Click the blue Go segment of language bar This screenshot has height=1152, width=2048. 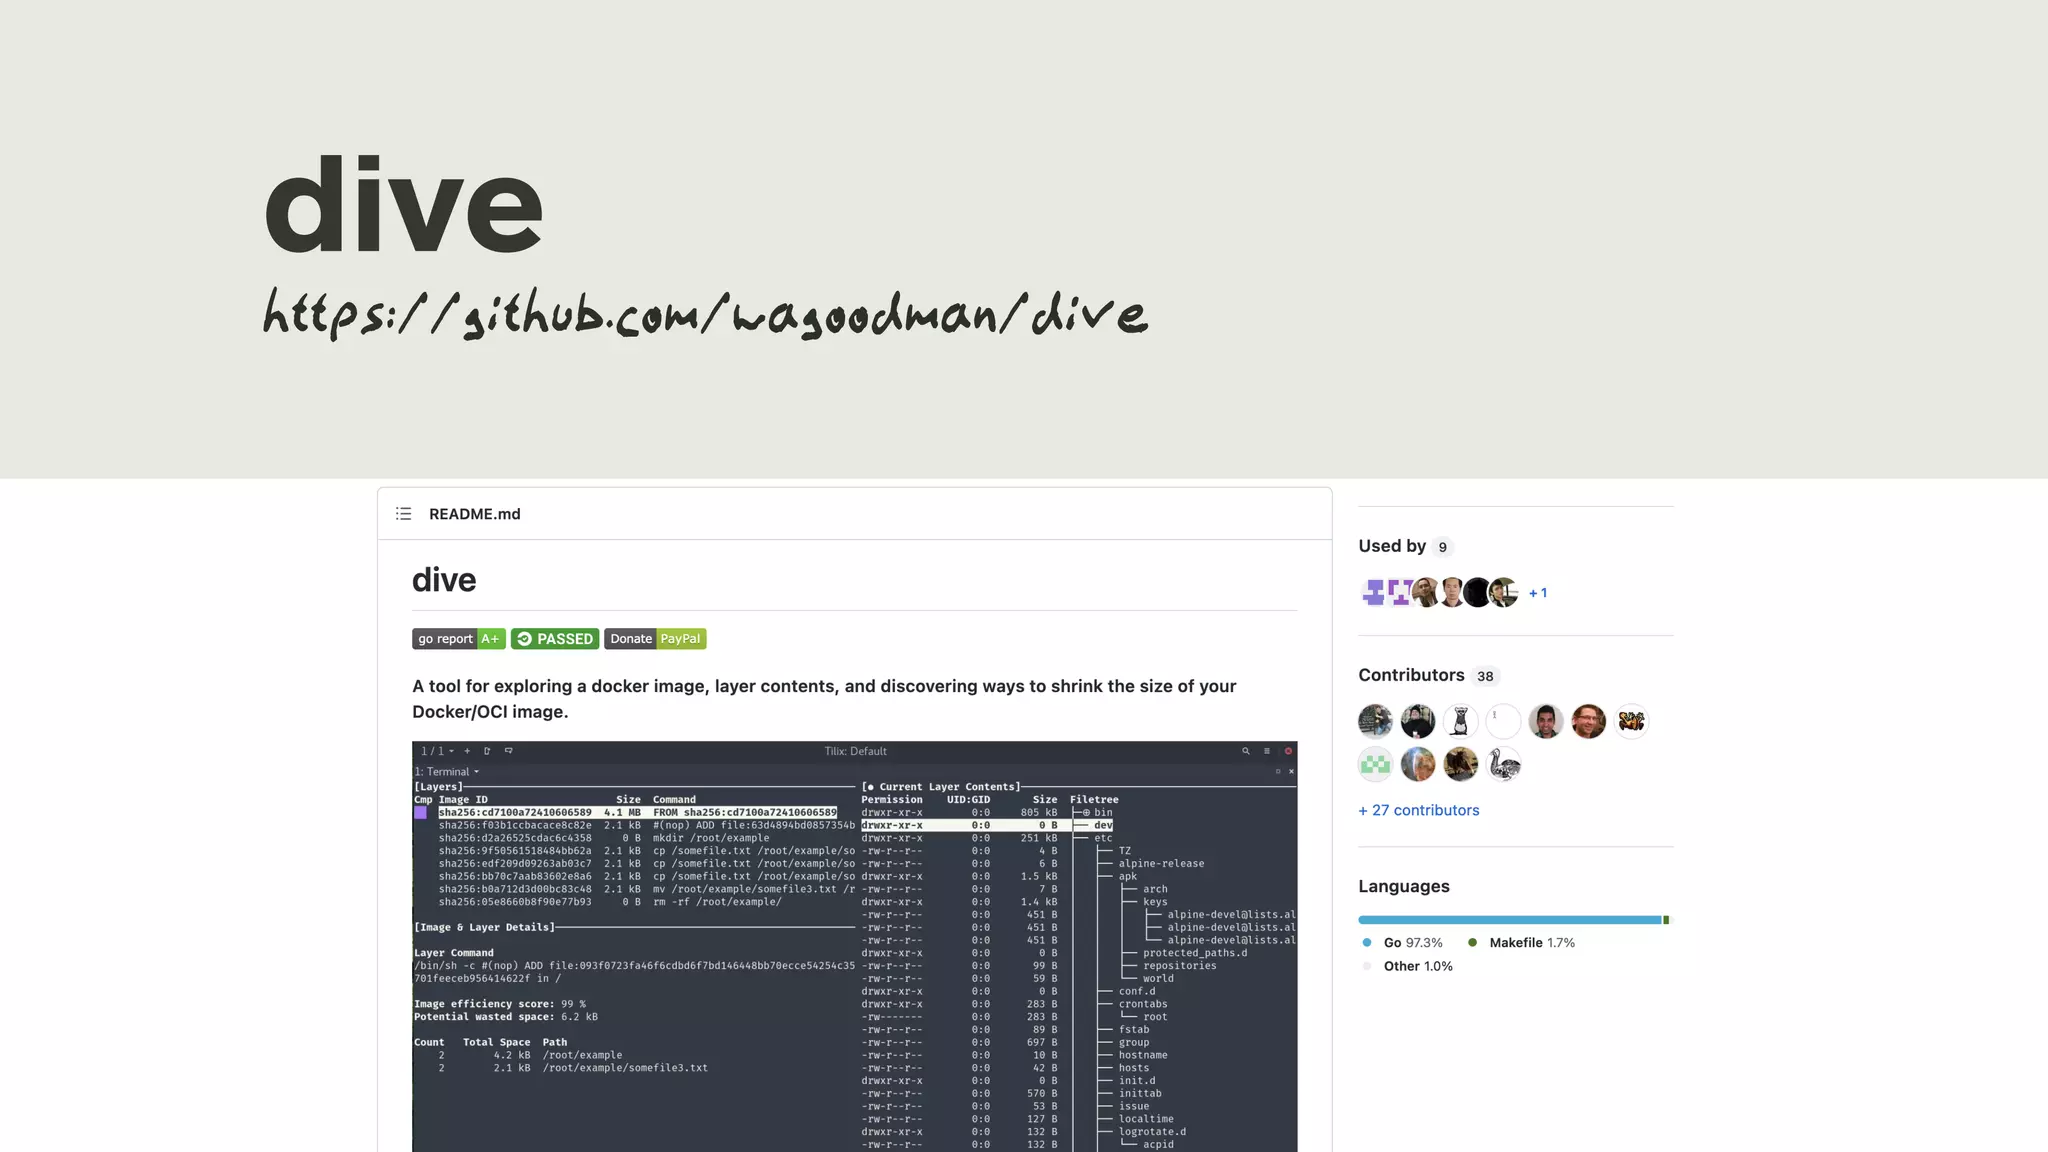click(x=1509, y=920)
